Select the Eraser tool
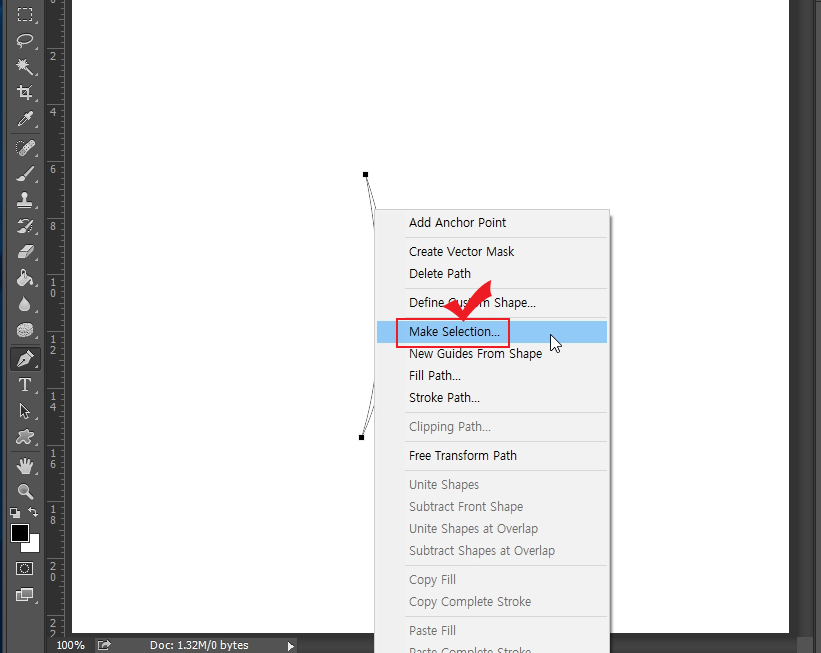Viewport: 821px width, 653px height. point(25,252)
